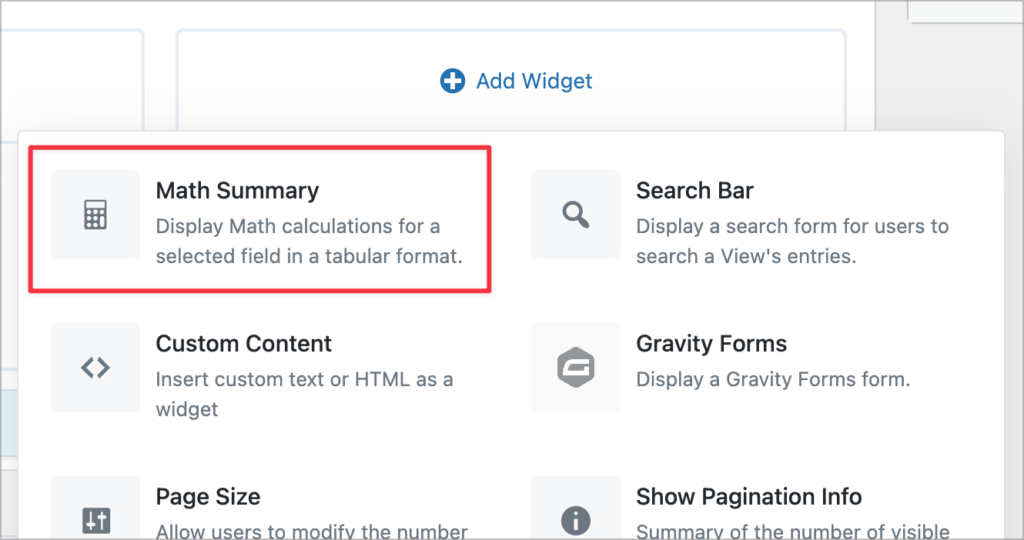Select the Math Summary widget title

pos(237,190)
